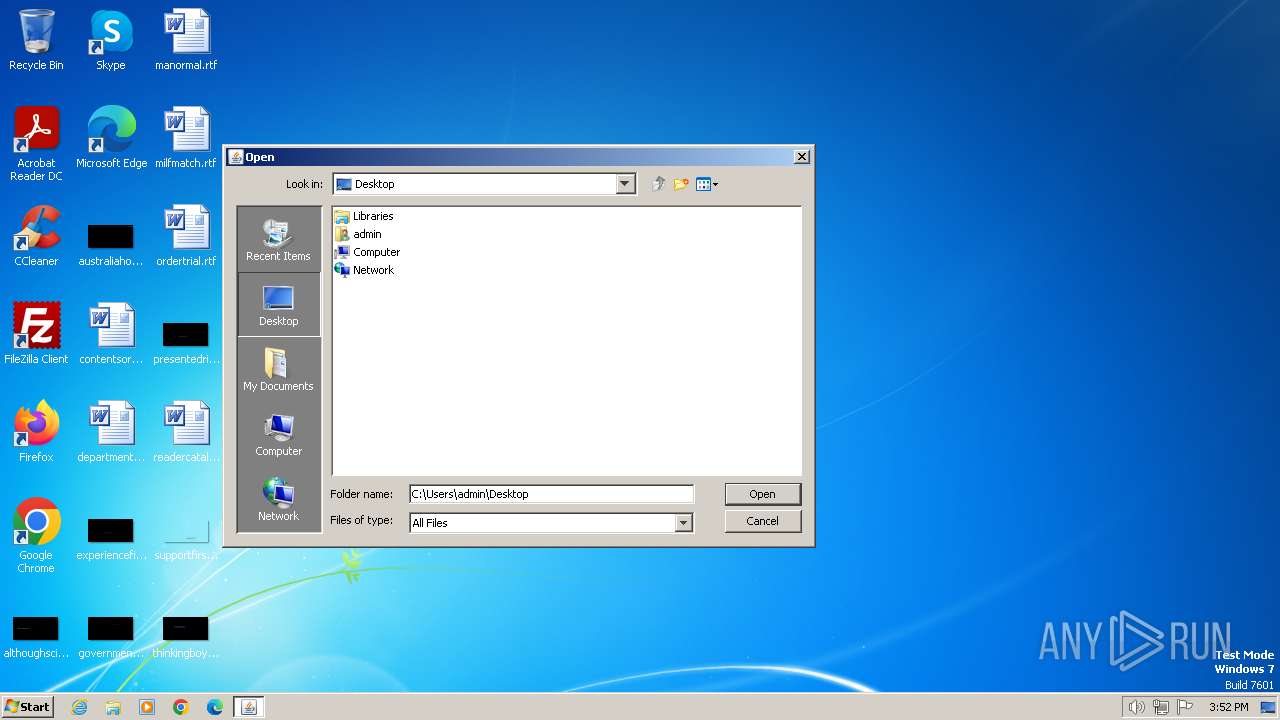Select the australiaho... desktop file
Image resolution: width=1280 pixels, height=720 pixels.
point(111,243)
